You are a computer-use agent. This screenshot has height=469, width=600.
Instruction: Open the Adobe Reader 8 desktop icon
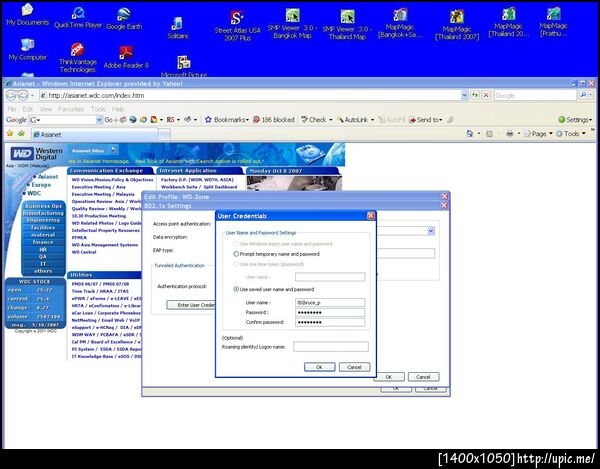pyautogui.click(x=126, y=57)
